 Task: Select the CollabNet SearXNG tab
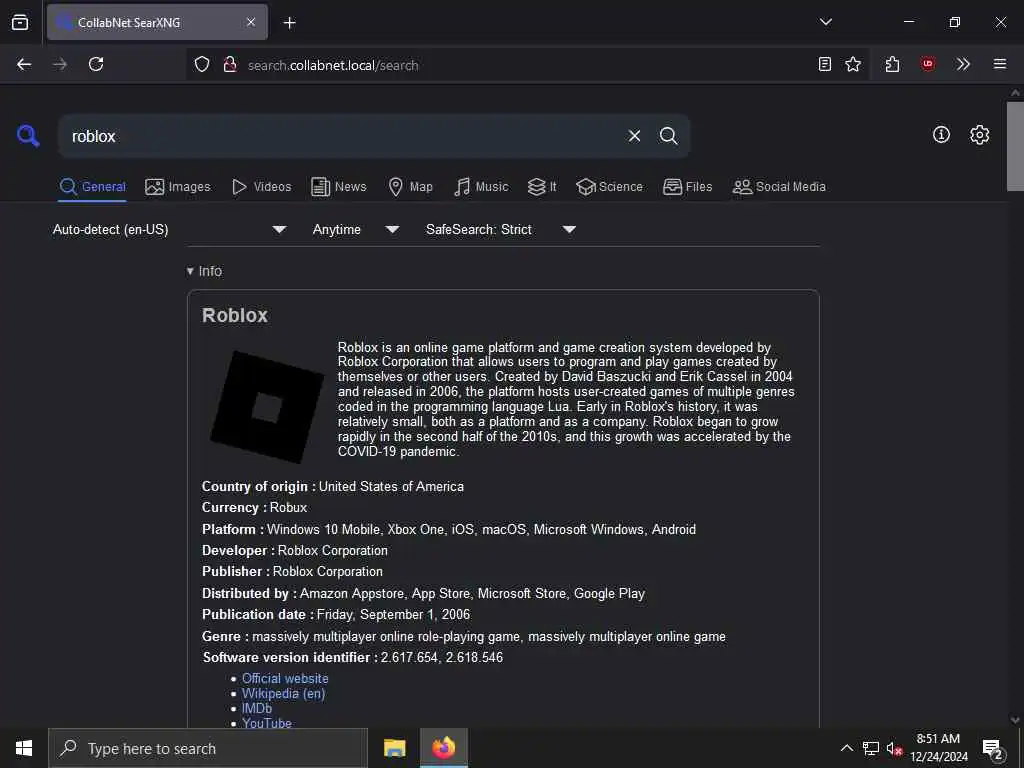[x=157, y=22]
